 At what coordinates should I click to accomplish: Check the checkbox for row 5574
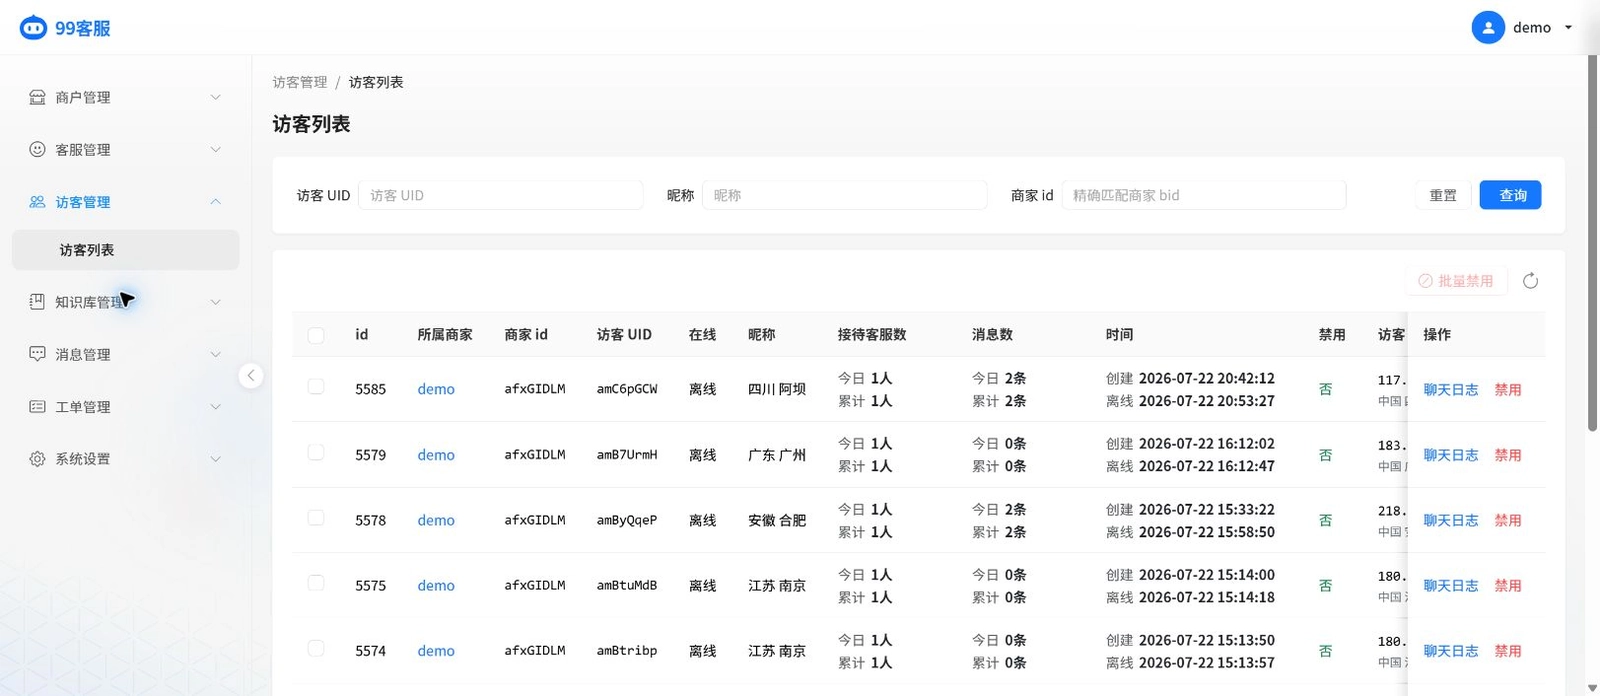click(x=316, y=649)
